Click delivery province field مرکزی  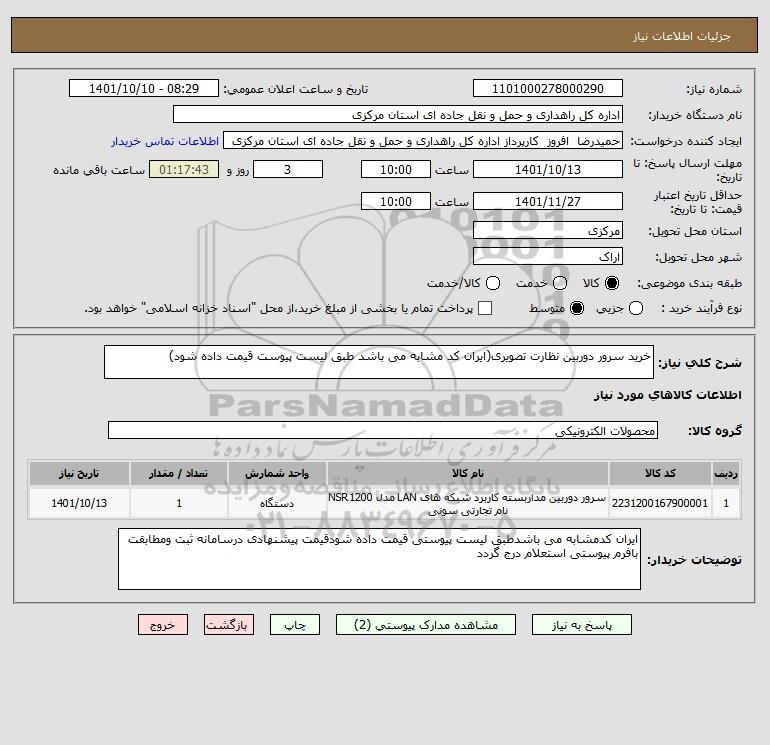coord(548,230)
